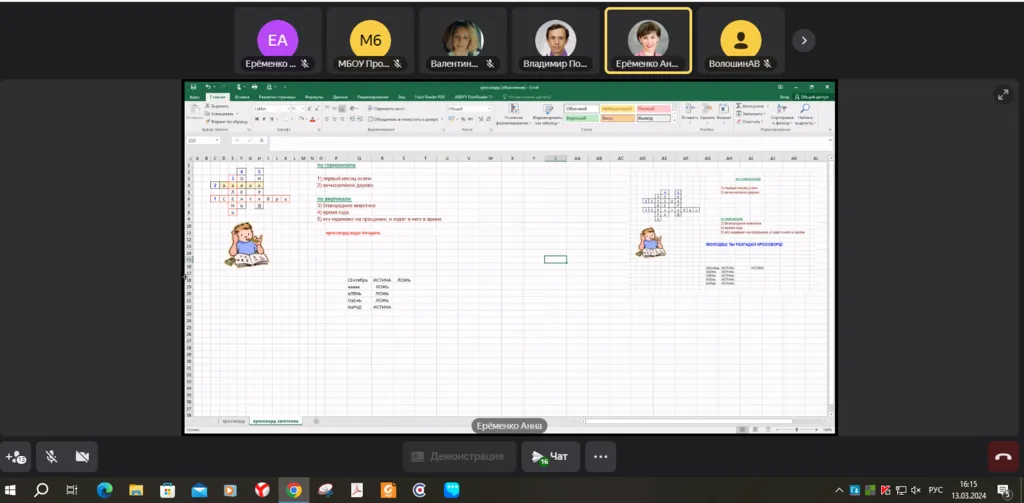
Task: Turn on the disabled camera button
Action: click(82, 457)
